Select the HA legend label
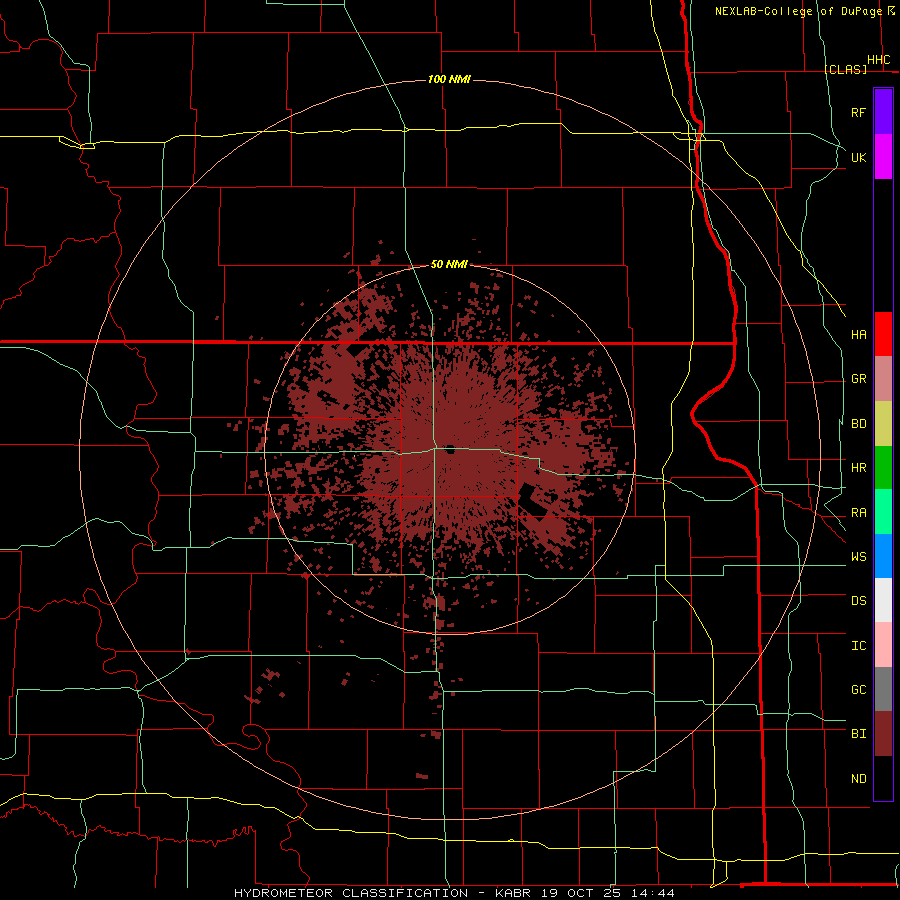 (858, 334)
